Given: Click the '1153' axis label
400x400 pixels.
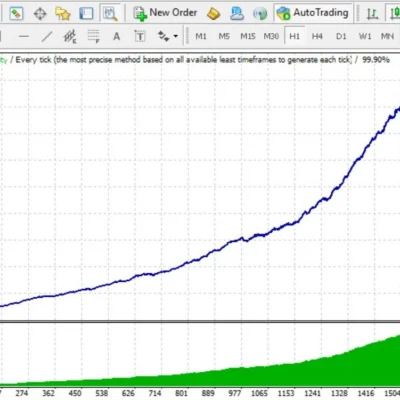Looking at the screenshot, I should pos(286,393).
